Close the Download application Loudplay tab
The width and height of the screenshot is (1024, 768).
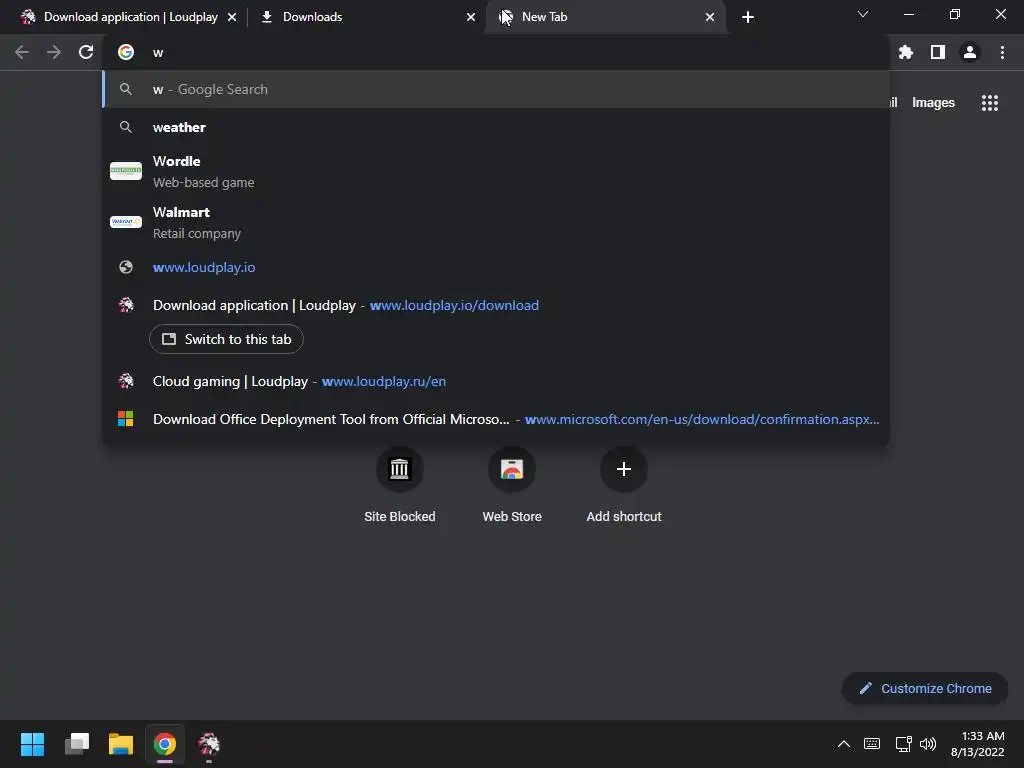pyautogui.click(x=232, y=17)
